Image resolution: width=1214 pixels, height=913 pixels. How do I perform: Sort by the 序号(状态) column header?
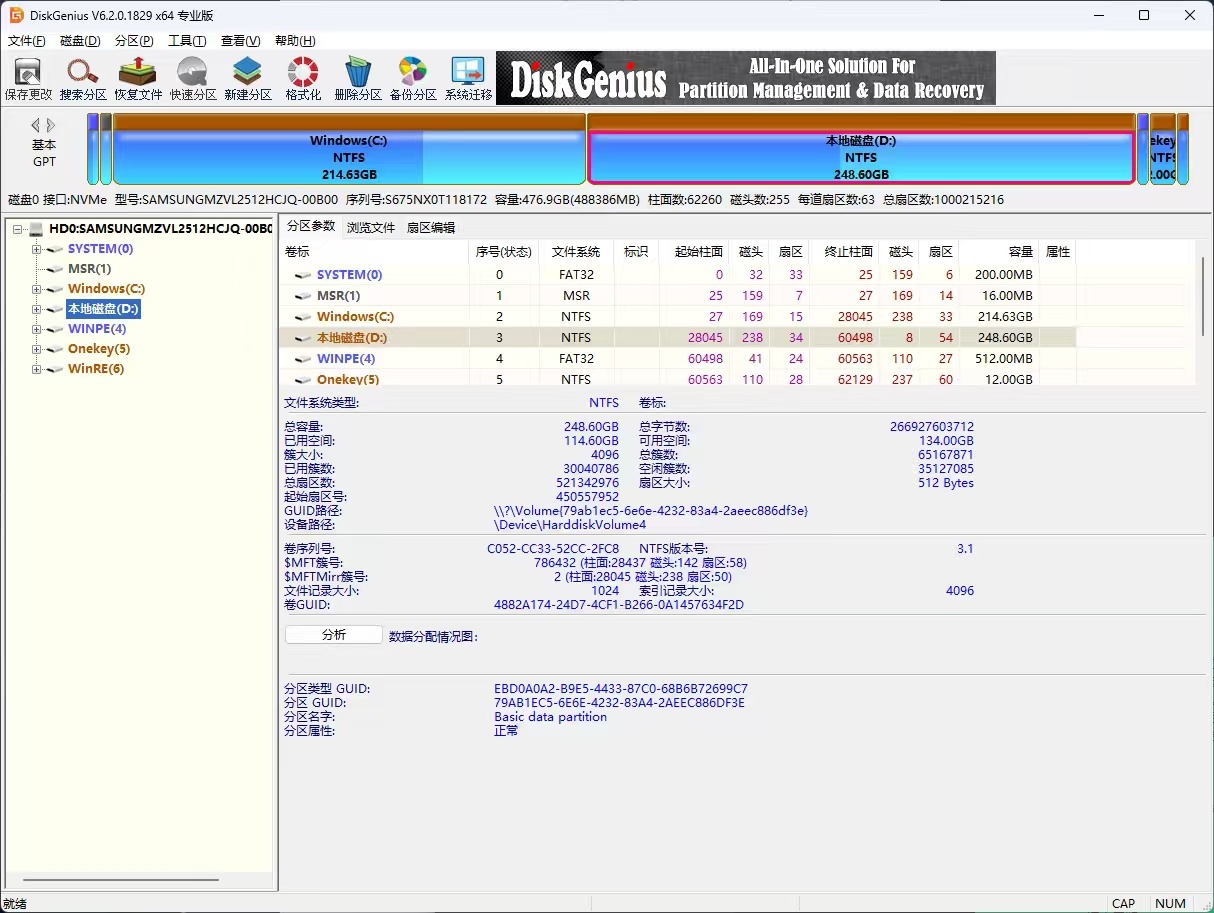pyautogui.click(x=503, y=252)
